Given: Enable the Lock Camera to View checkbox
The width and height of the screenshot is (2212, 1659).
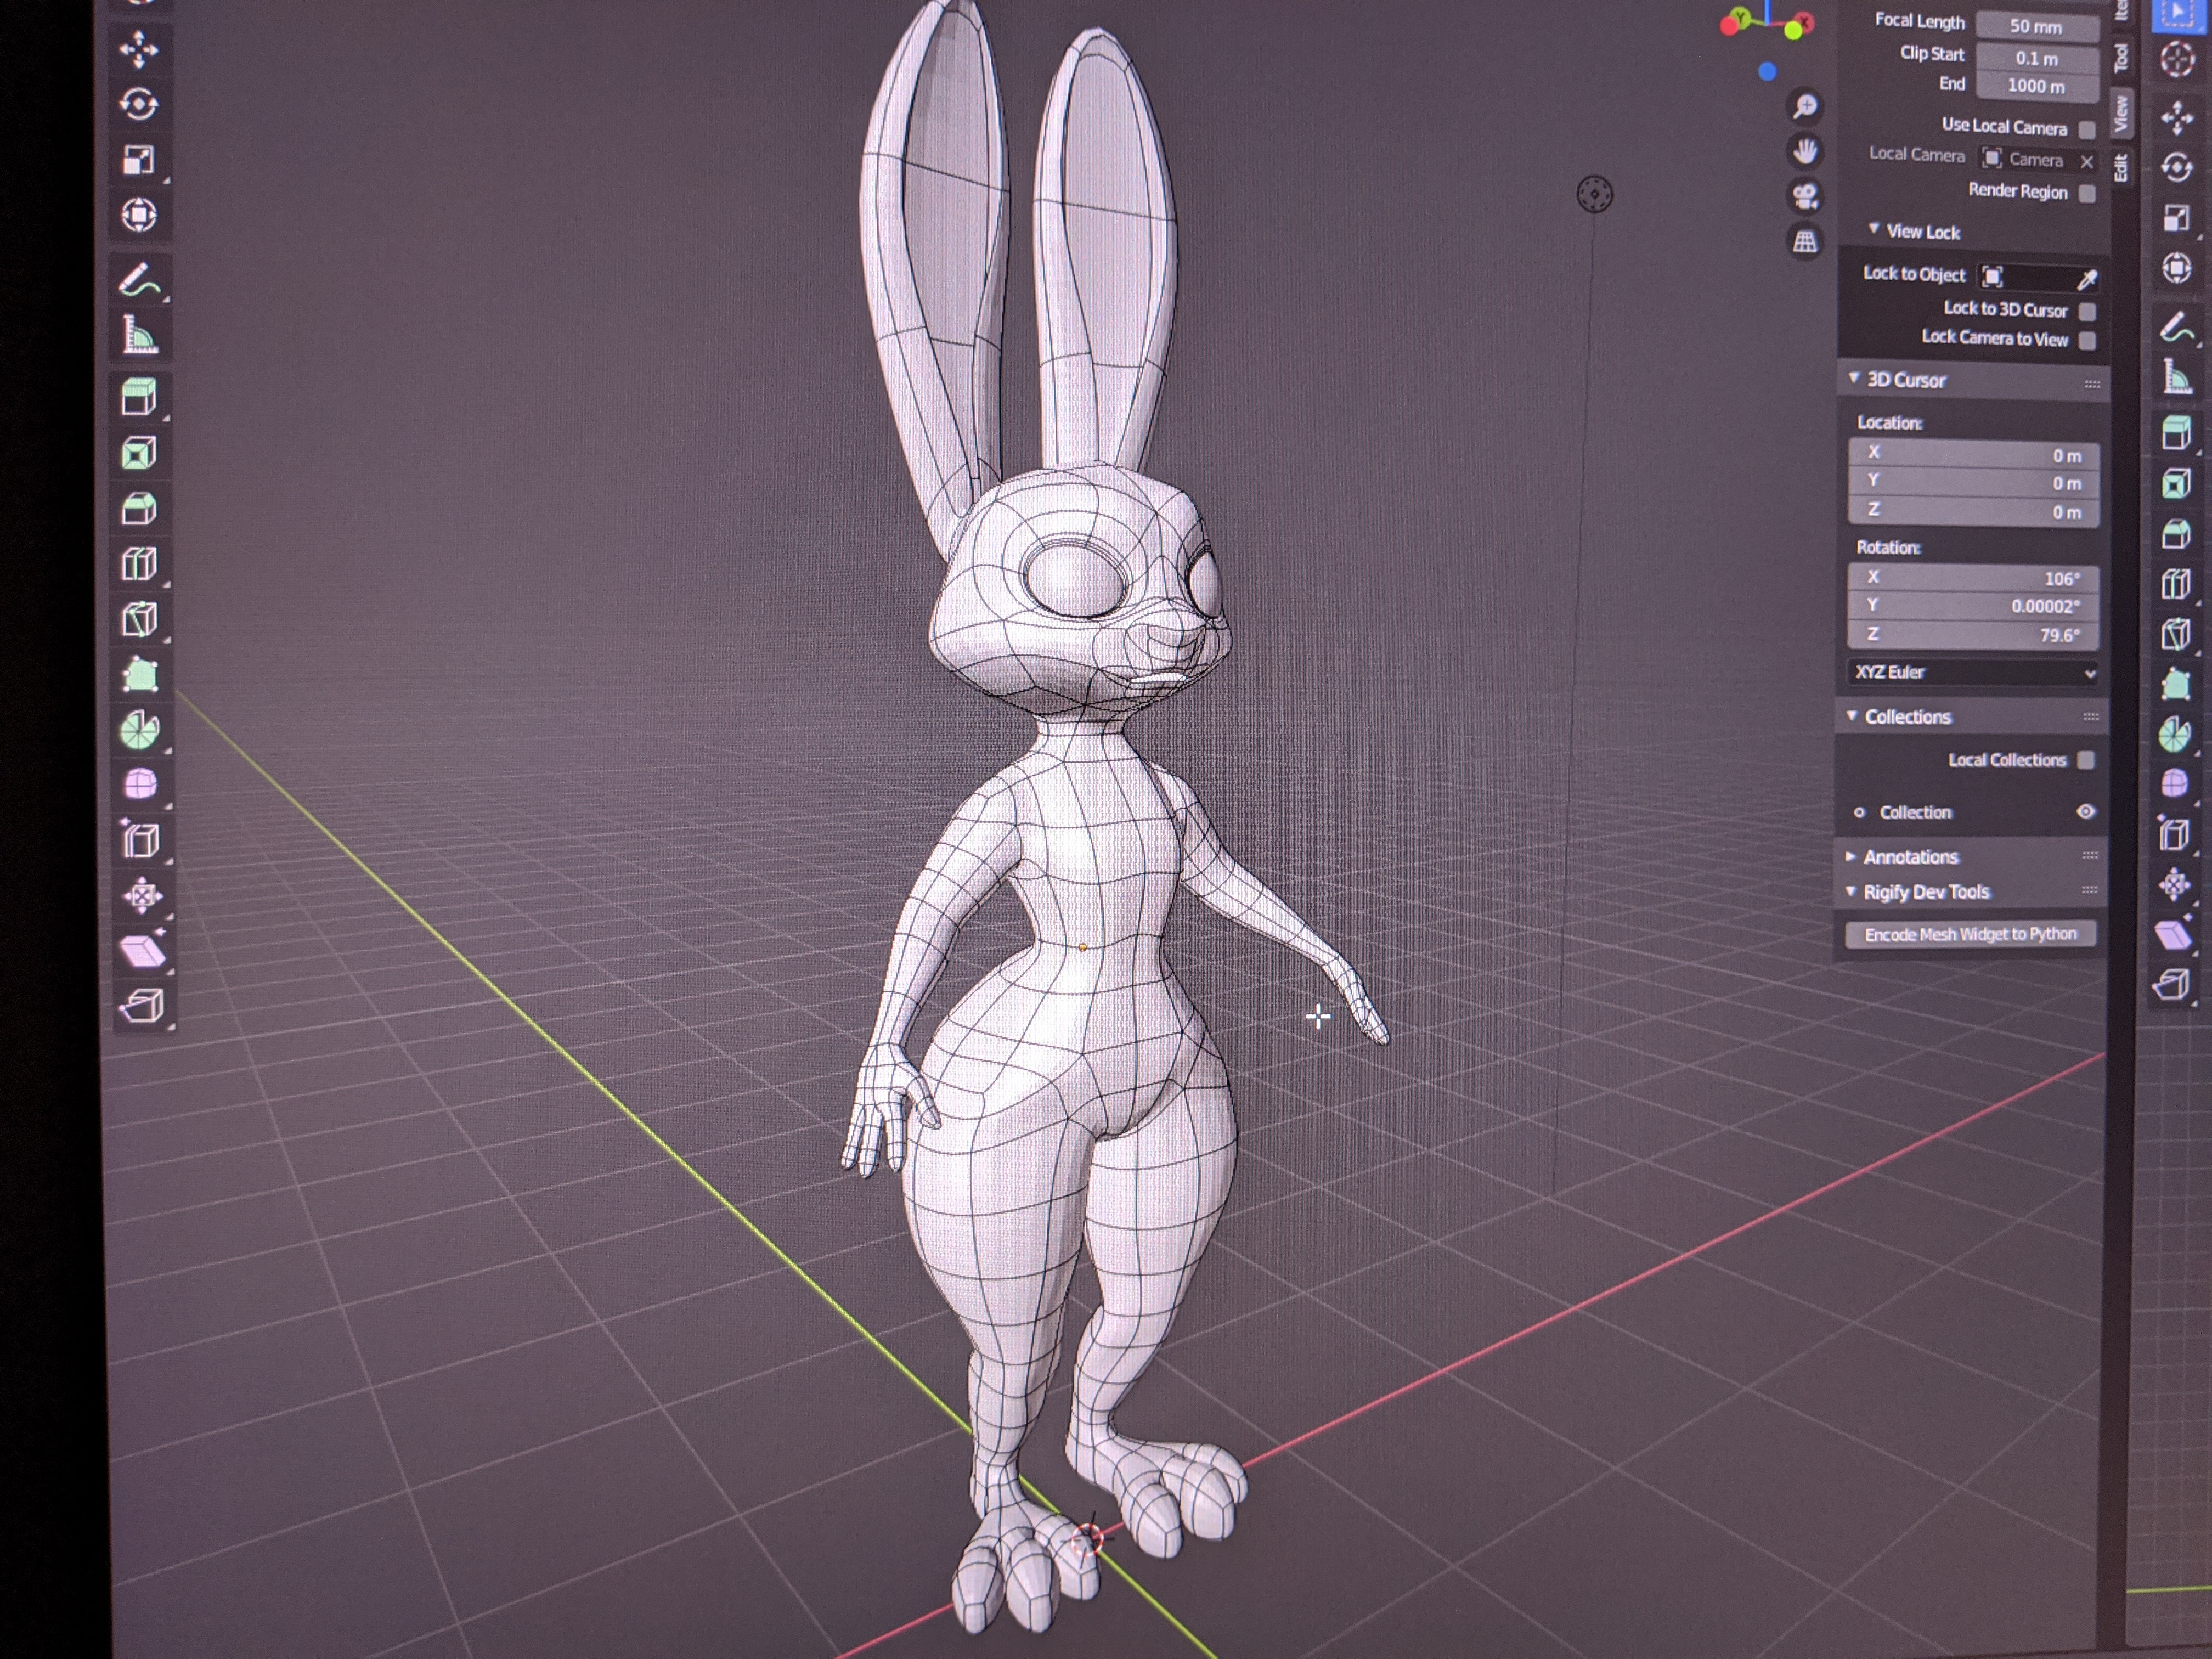Looking at the screenshot, I should click(x=2087, y=340).
